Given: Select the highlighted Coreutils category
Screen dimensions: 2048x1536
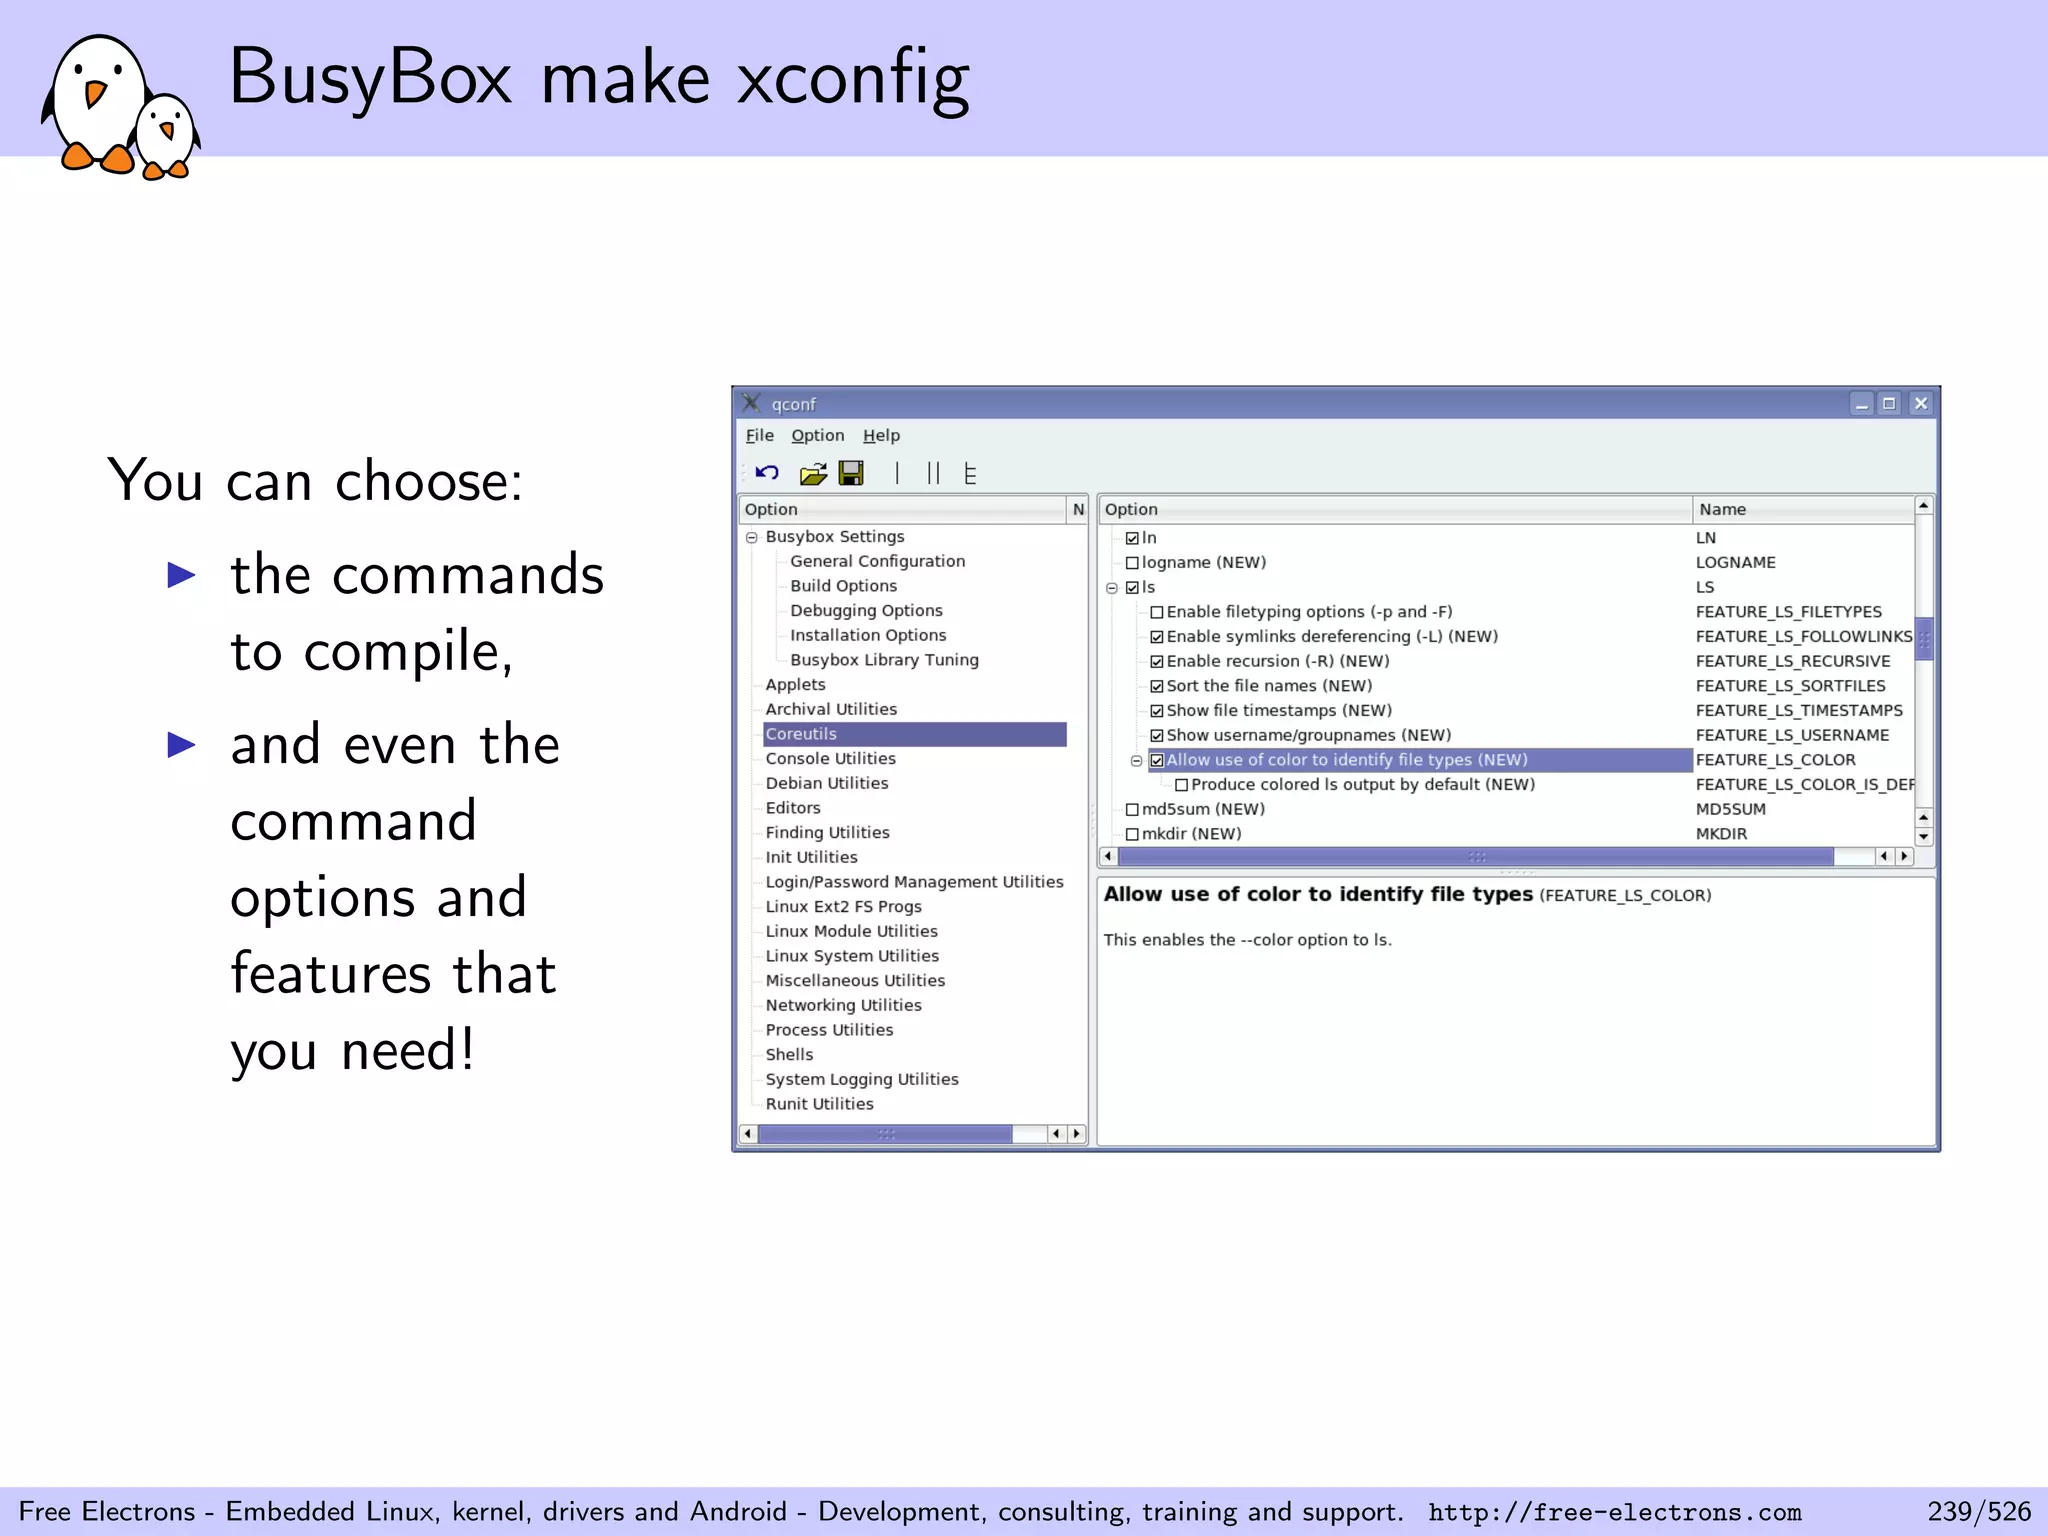Looking at the screenshot, I should click(914, 734).
